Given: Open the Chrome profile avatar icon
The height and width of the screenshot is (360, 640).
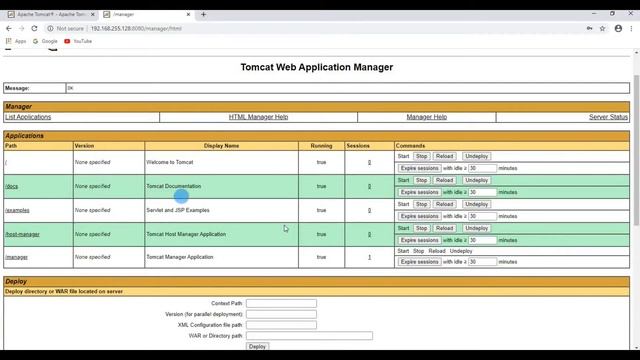Looking at the screenshot, I should (618, 29).
